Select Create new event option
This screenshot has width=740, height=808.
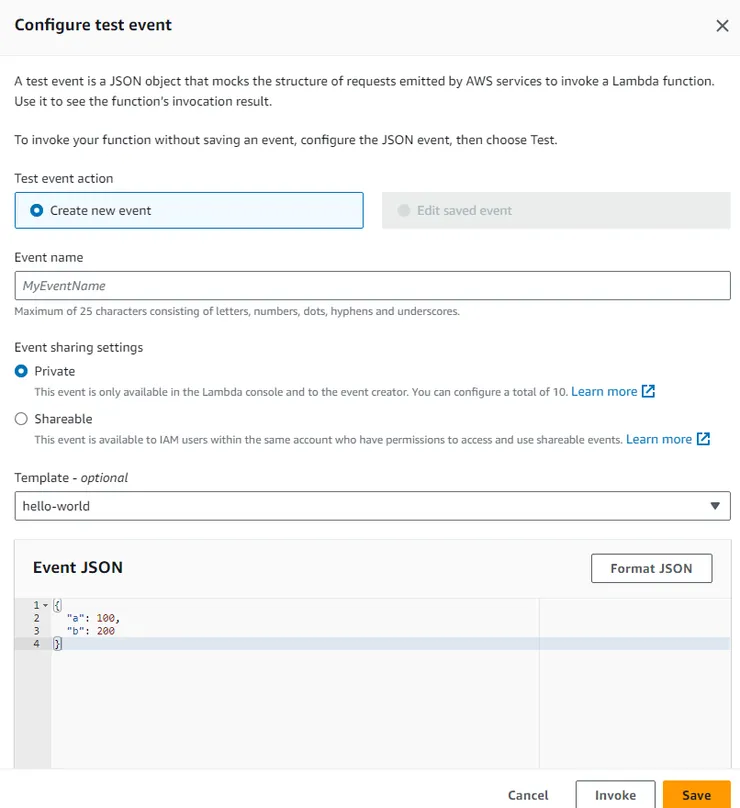[38, 211]
